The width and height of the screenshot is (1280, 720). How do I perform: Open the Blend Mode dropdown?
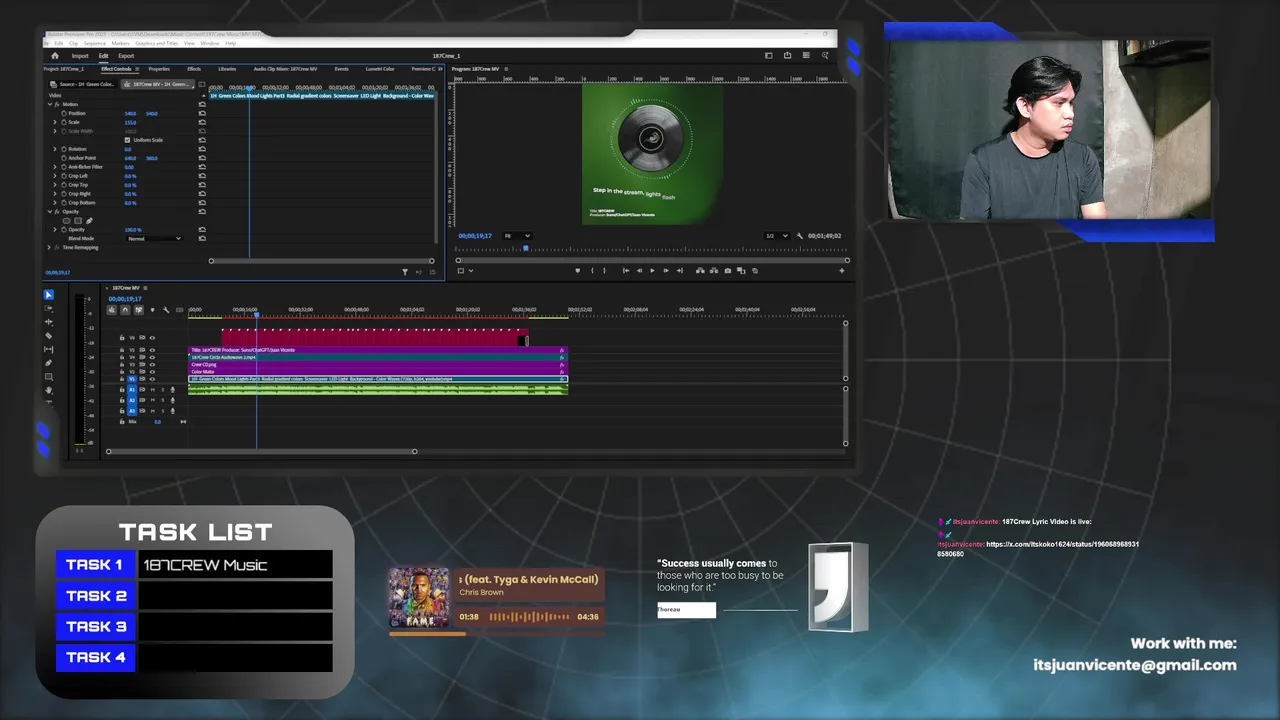tap(154, 238)
